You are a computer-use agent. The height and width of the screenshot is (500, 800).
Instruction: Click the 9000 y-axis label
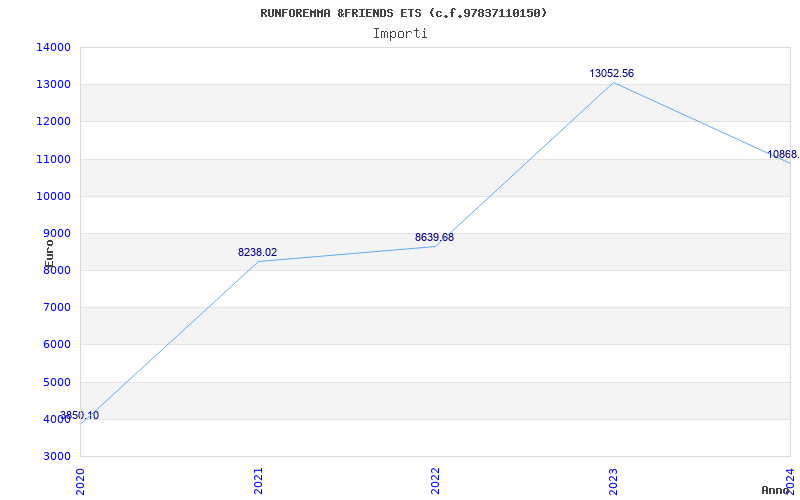click(x=56, y=234)
